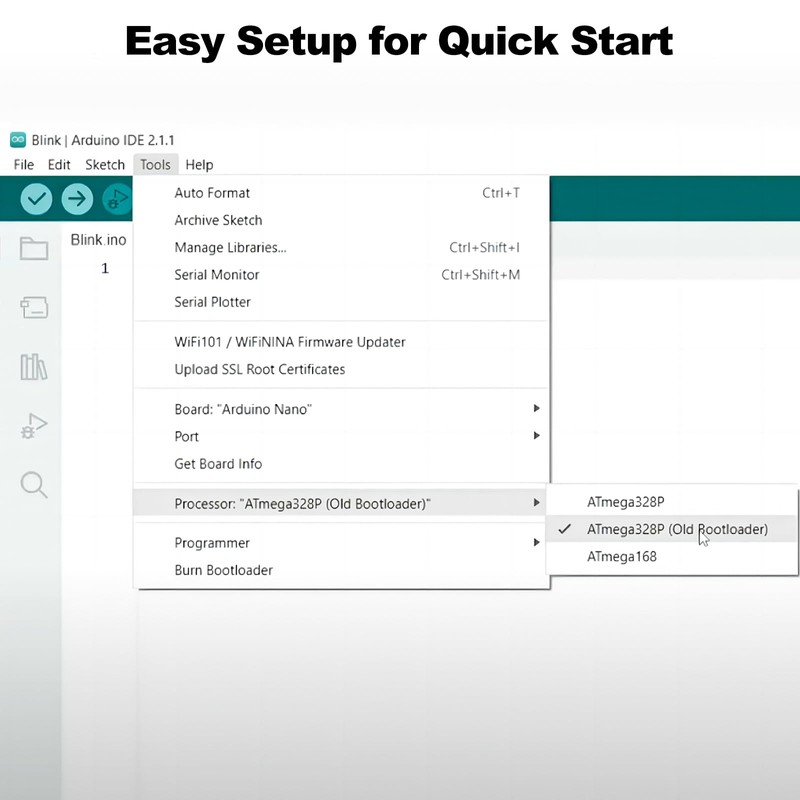Open the Sketchbook folder sidebar icon
The height and width of the screenshot is (800, 800).
pos(34,249)
